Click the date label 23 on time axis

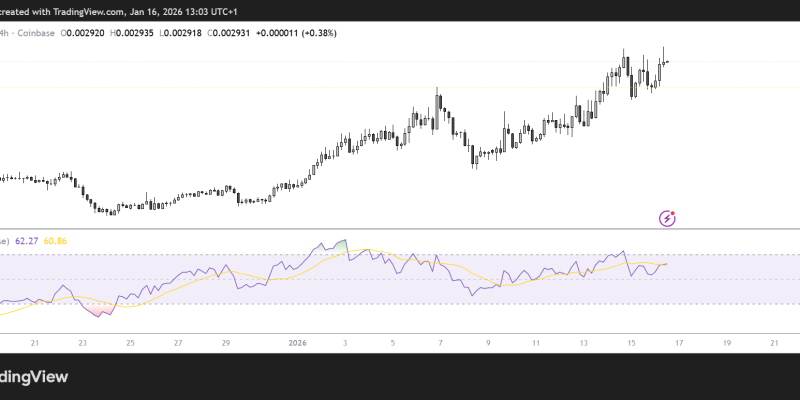[83, 342]
